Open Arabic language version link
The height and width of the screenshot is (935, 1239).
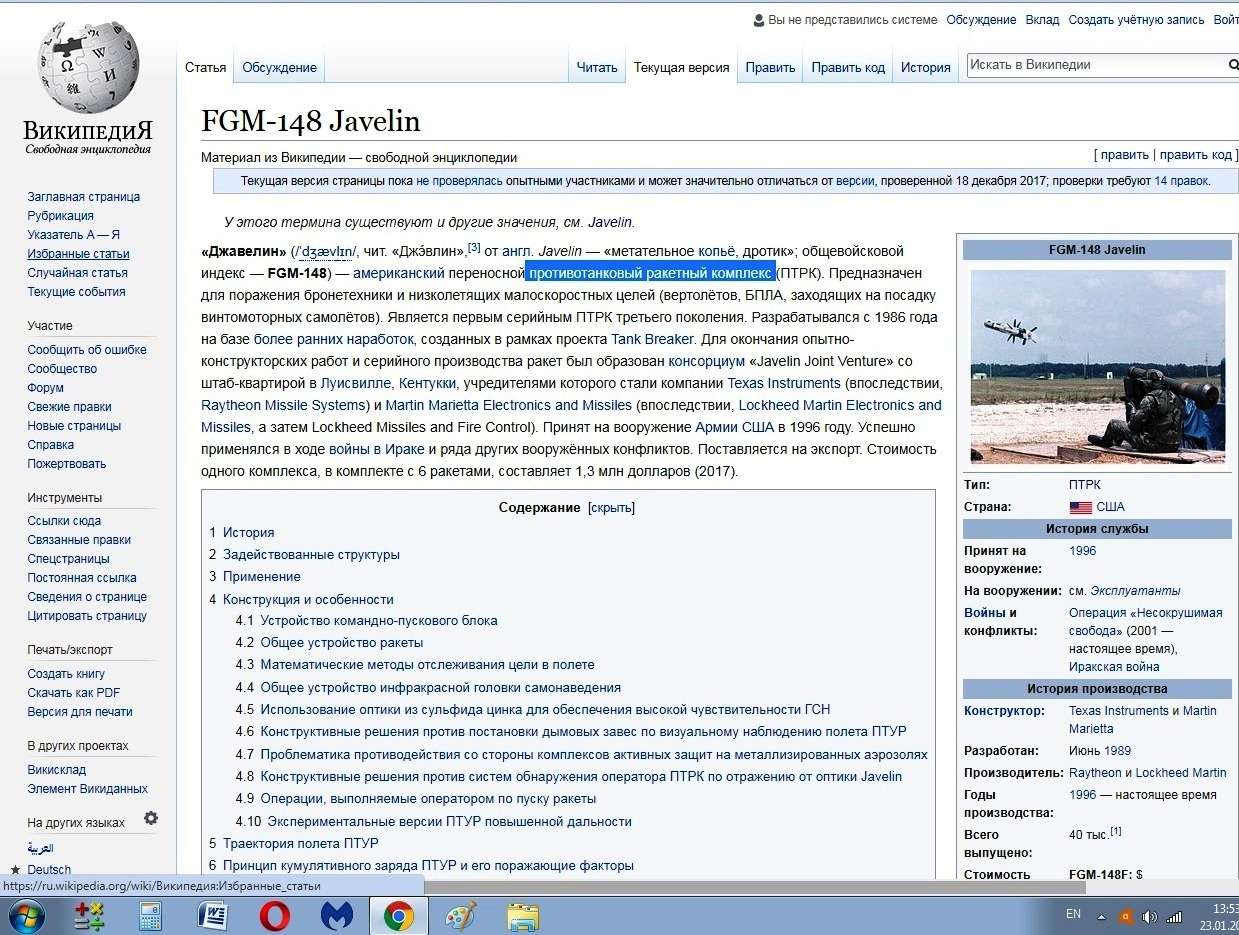pyautogui.click(x=40, y=849)
